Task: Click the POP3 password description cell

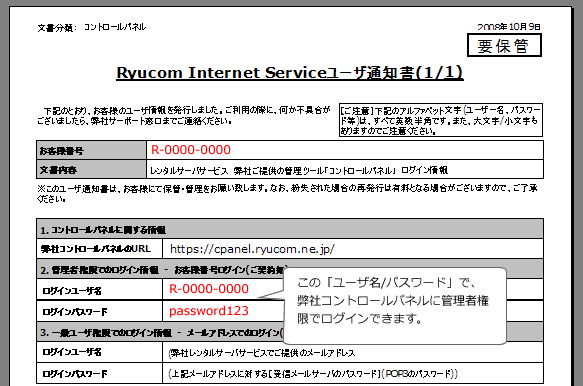Action: click(x=353, y=373)
